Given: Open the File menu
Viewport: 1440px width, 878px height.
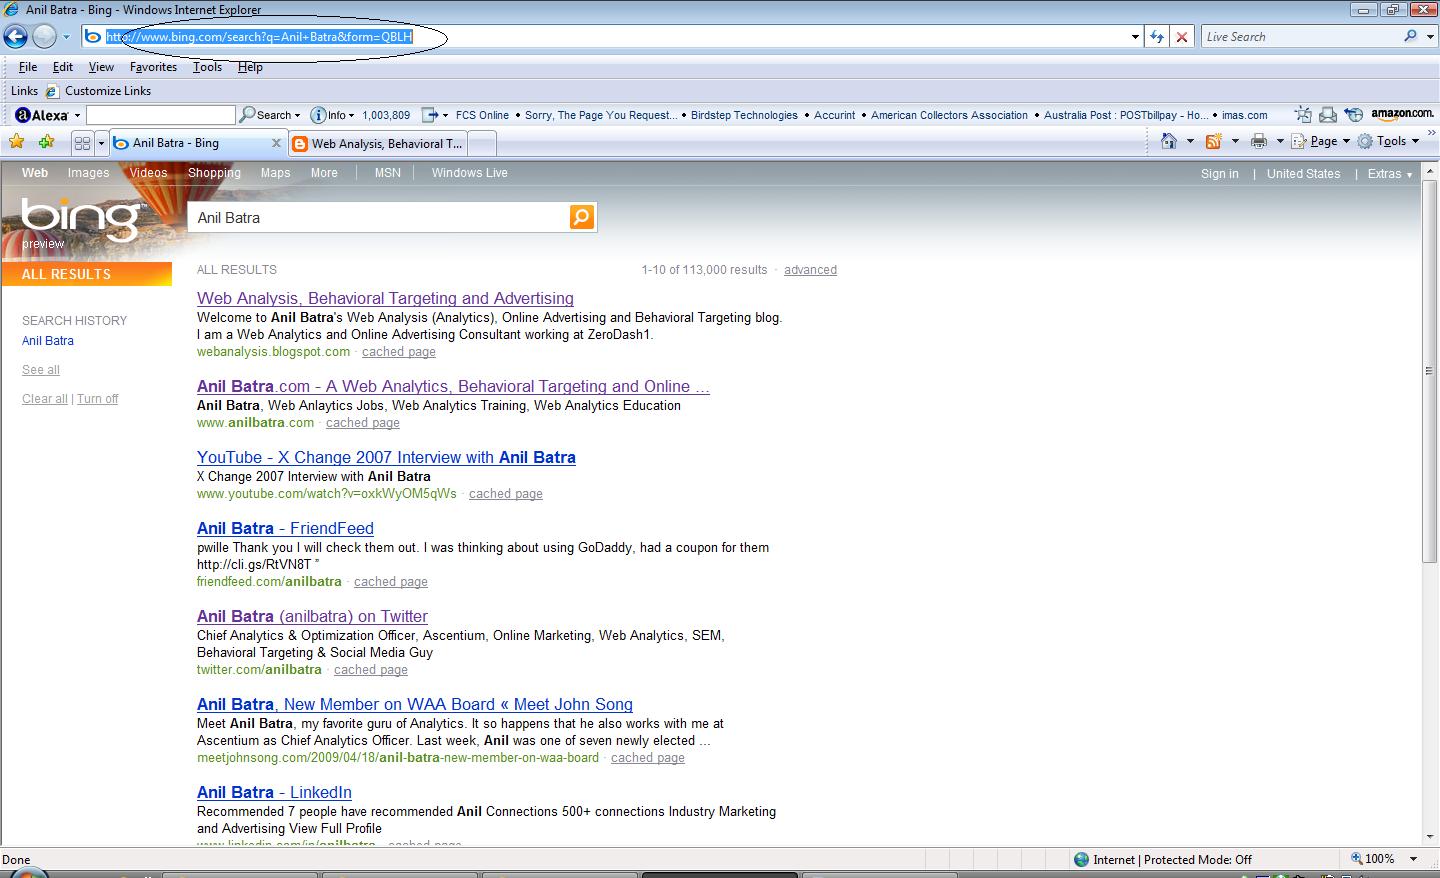Looking at the screenshot, I should (28, 67).
